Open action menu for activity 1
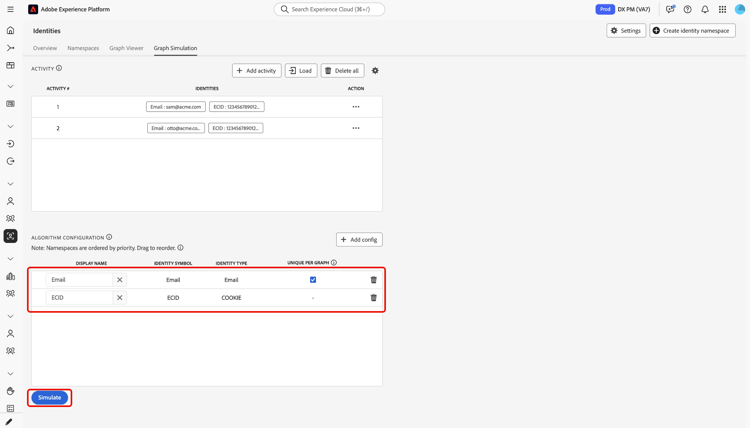The width and height of the screenshot is (750, 428). pos(356,107)
